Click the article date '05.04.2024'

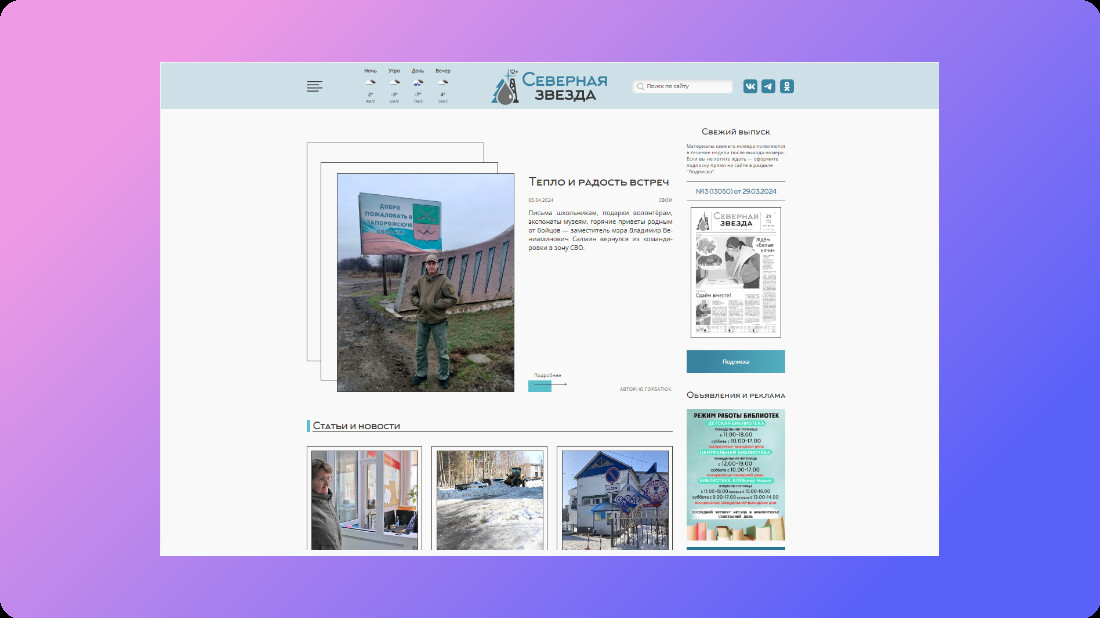point(540,201)
